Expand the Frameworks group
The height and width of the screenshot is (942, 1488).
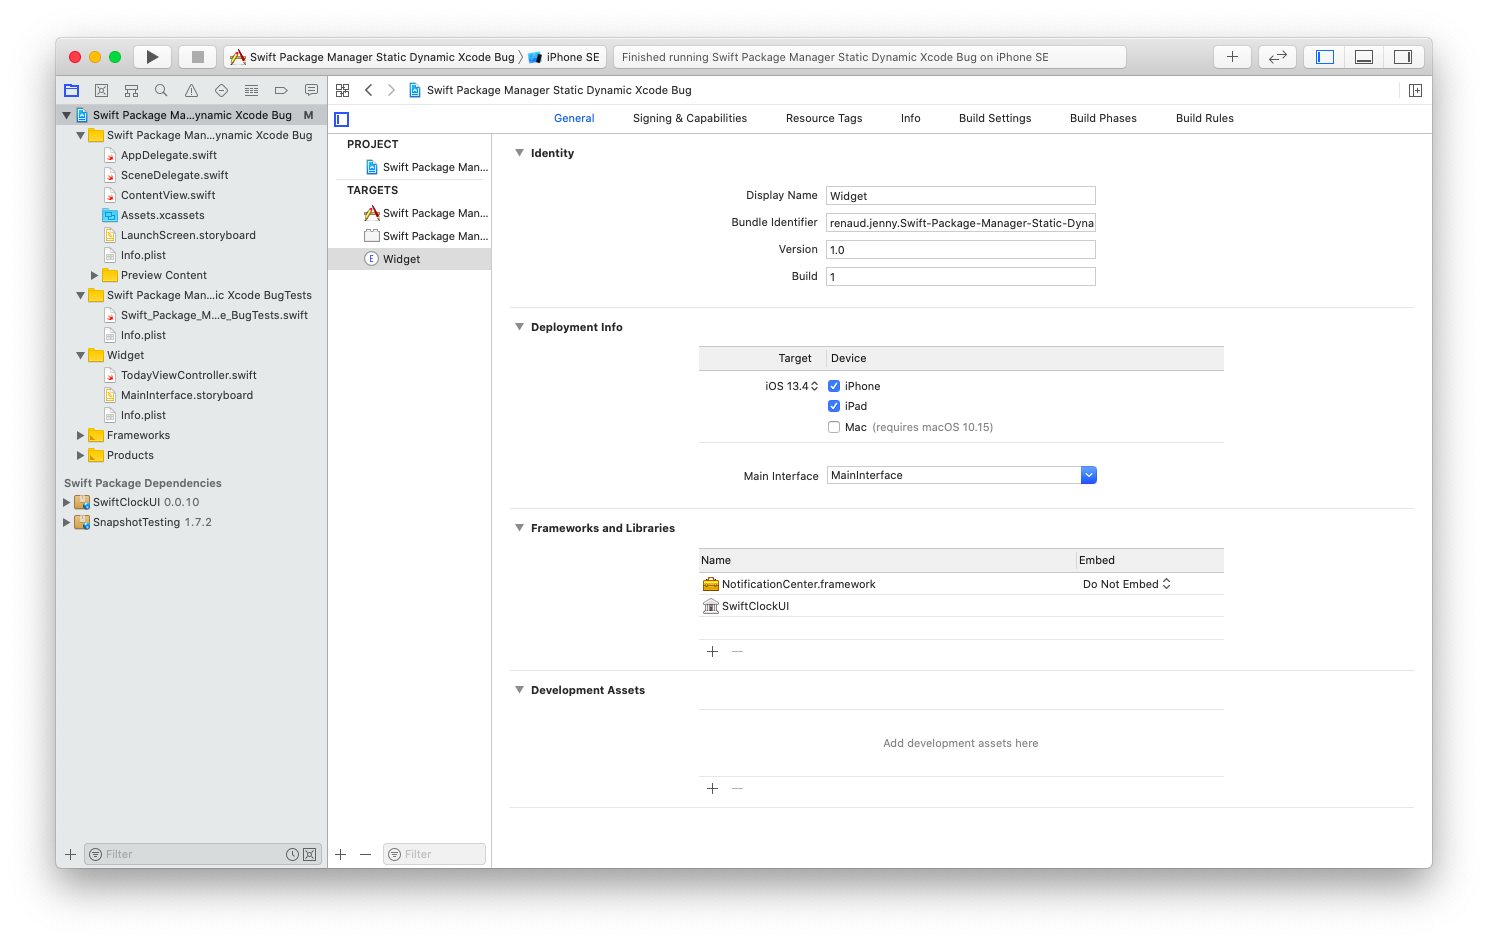coord(80,435)
